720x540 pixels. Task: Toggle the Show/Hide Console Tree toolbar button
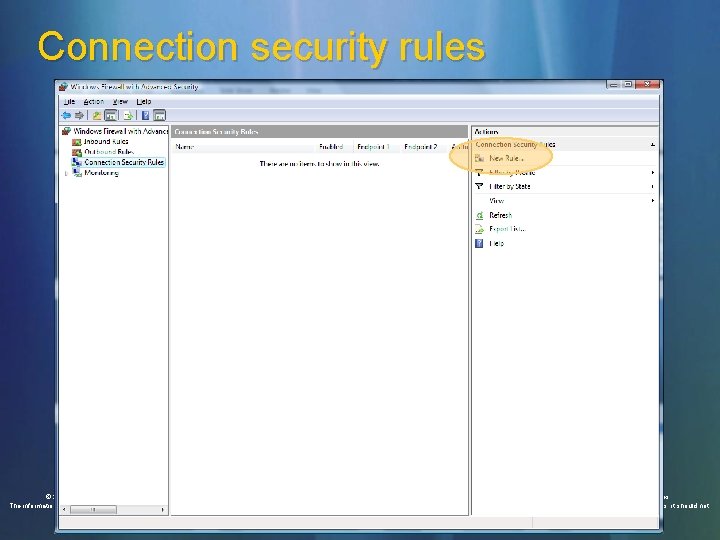click(x=111, y=115)
